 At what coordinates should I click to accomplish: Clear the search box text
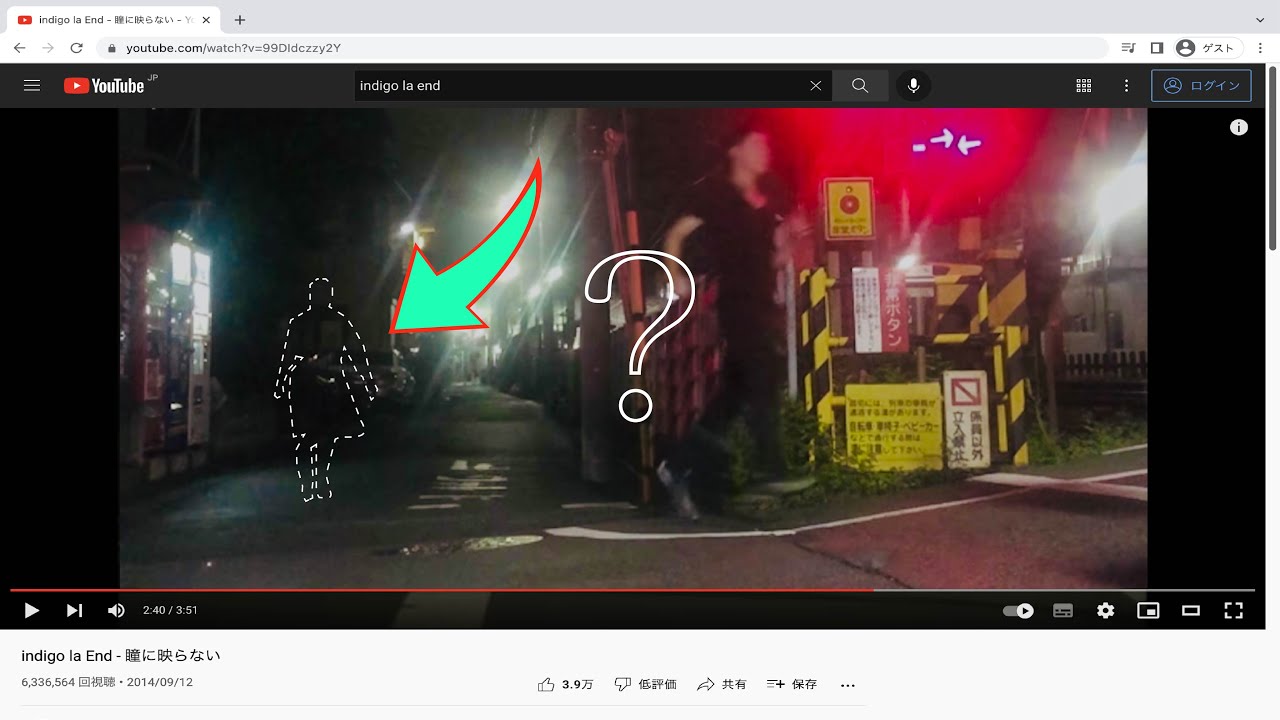coord(816,86)
